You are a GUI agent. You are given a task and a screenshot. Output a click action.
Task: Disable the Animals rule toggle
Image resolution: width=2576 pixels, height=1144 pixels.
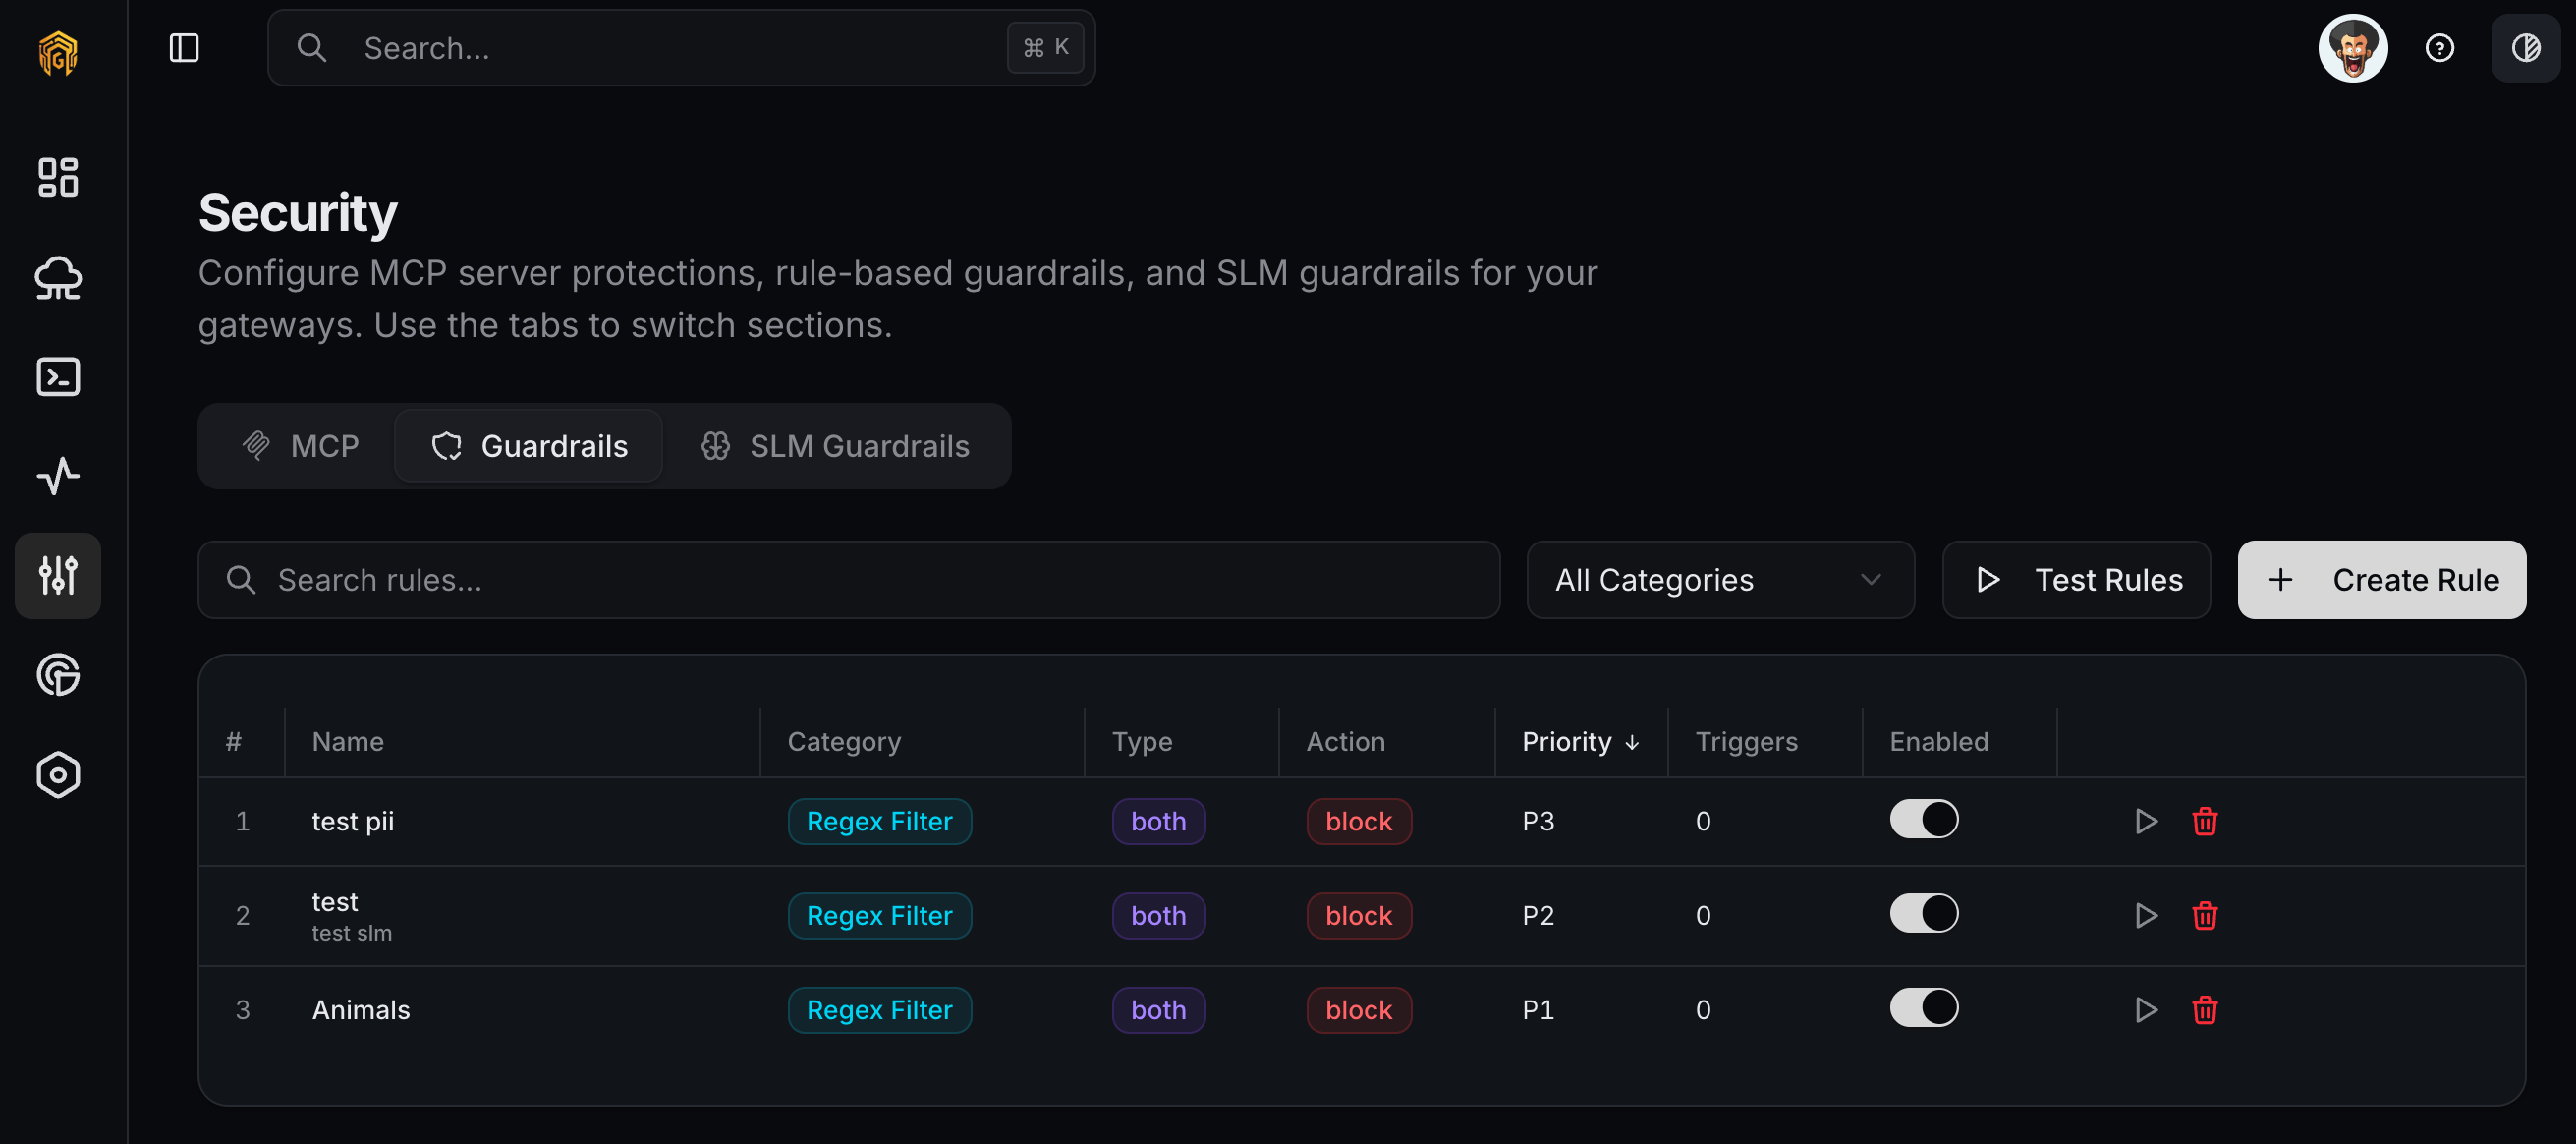pos(1923,1007)
